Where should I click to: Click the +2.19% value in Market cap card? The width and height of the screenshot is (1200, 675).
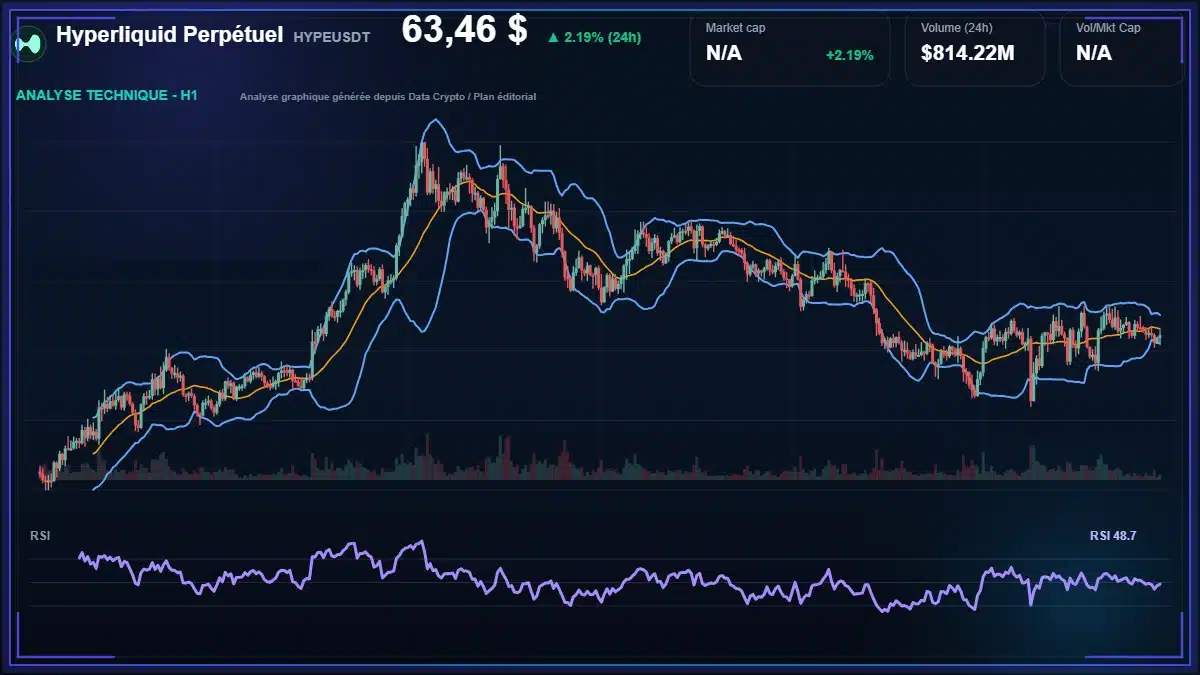click(849, 55)
